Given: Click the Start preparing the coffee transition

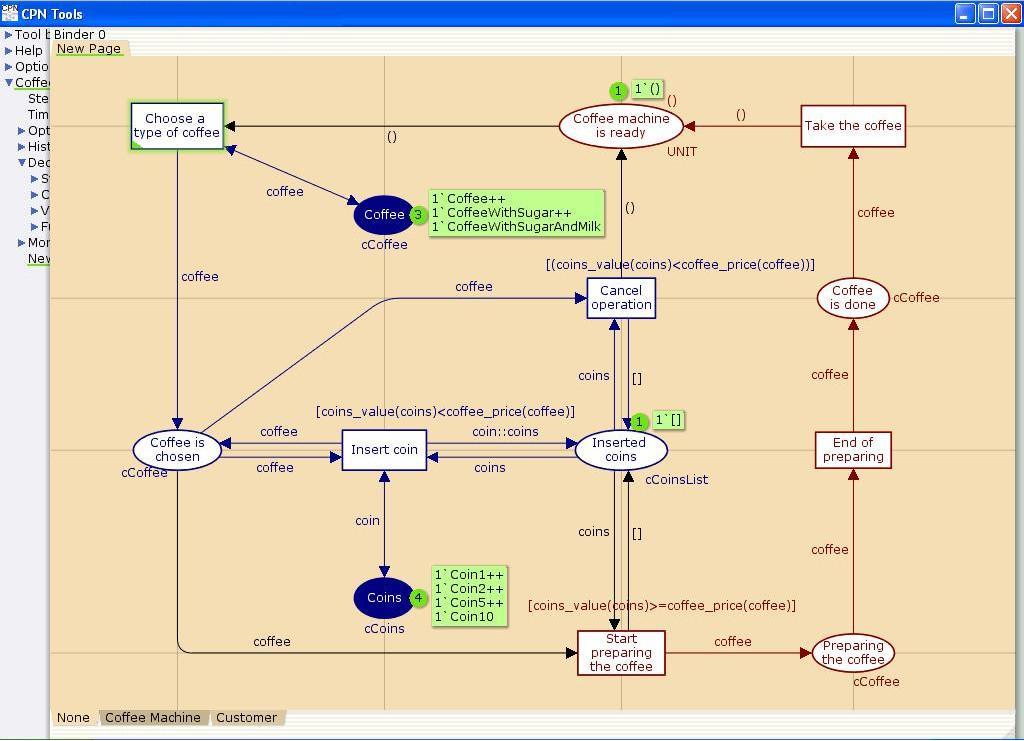Looking at the screenshot, I should point(621,653).
